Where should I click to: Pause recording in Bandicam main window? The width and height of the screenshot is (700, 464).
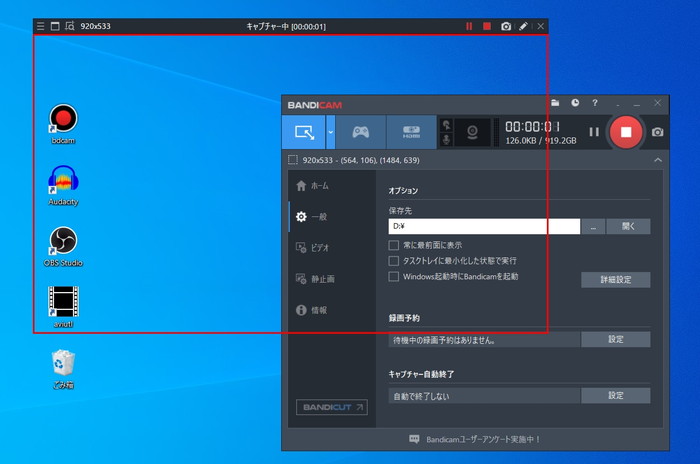coord(594,132)
